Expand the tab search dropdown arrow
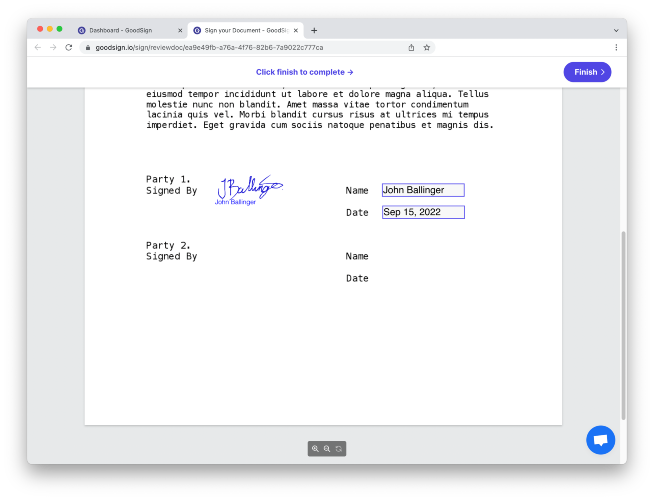 tap(616, 30)
